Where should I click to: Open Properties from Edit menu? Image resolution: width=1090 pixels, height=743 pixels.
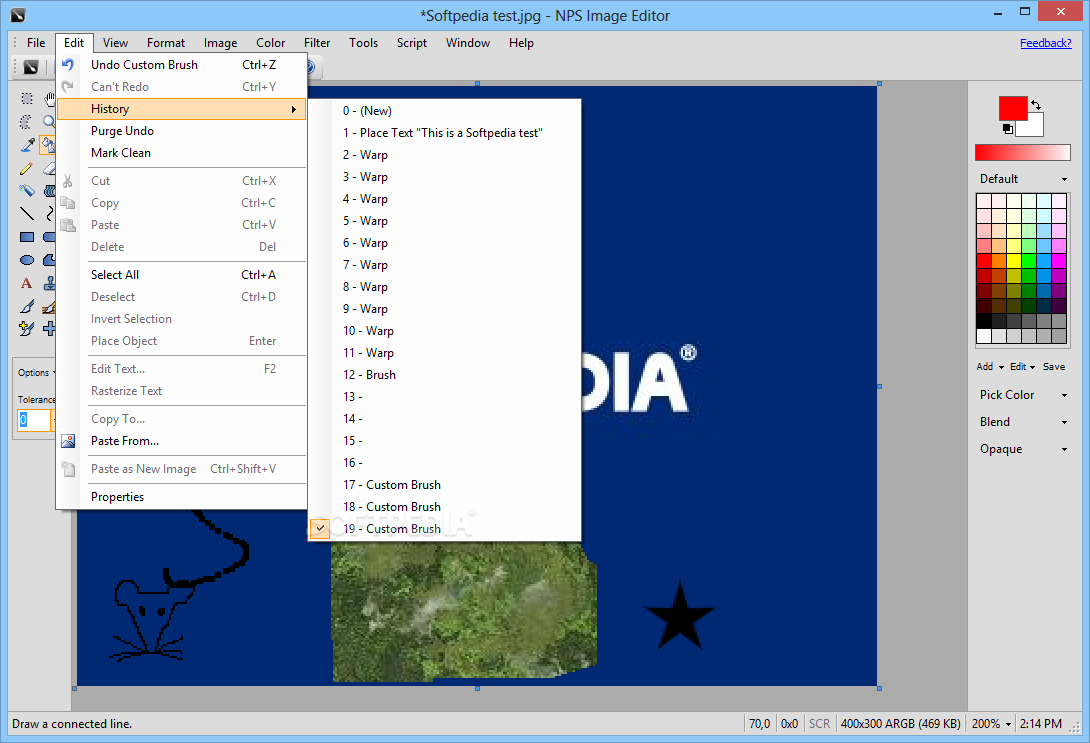coord(181,497)
